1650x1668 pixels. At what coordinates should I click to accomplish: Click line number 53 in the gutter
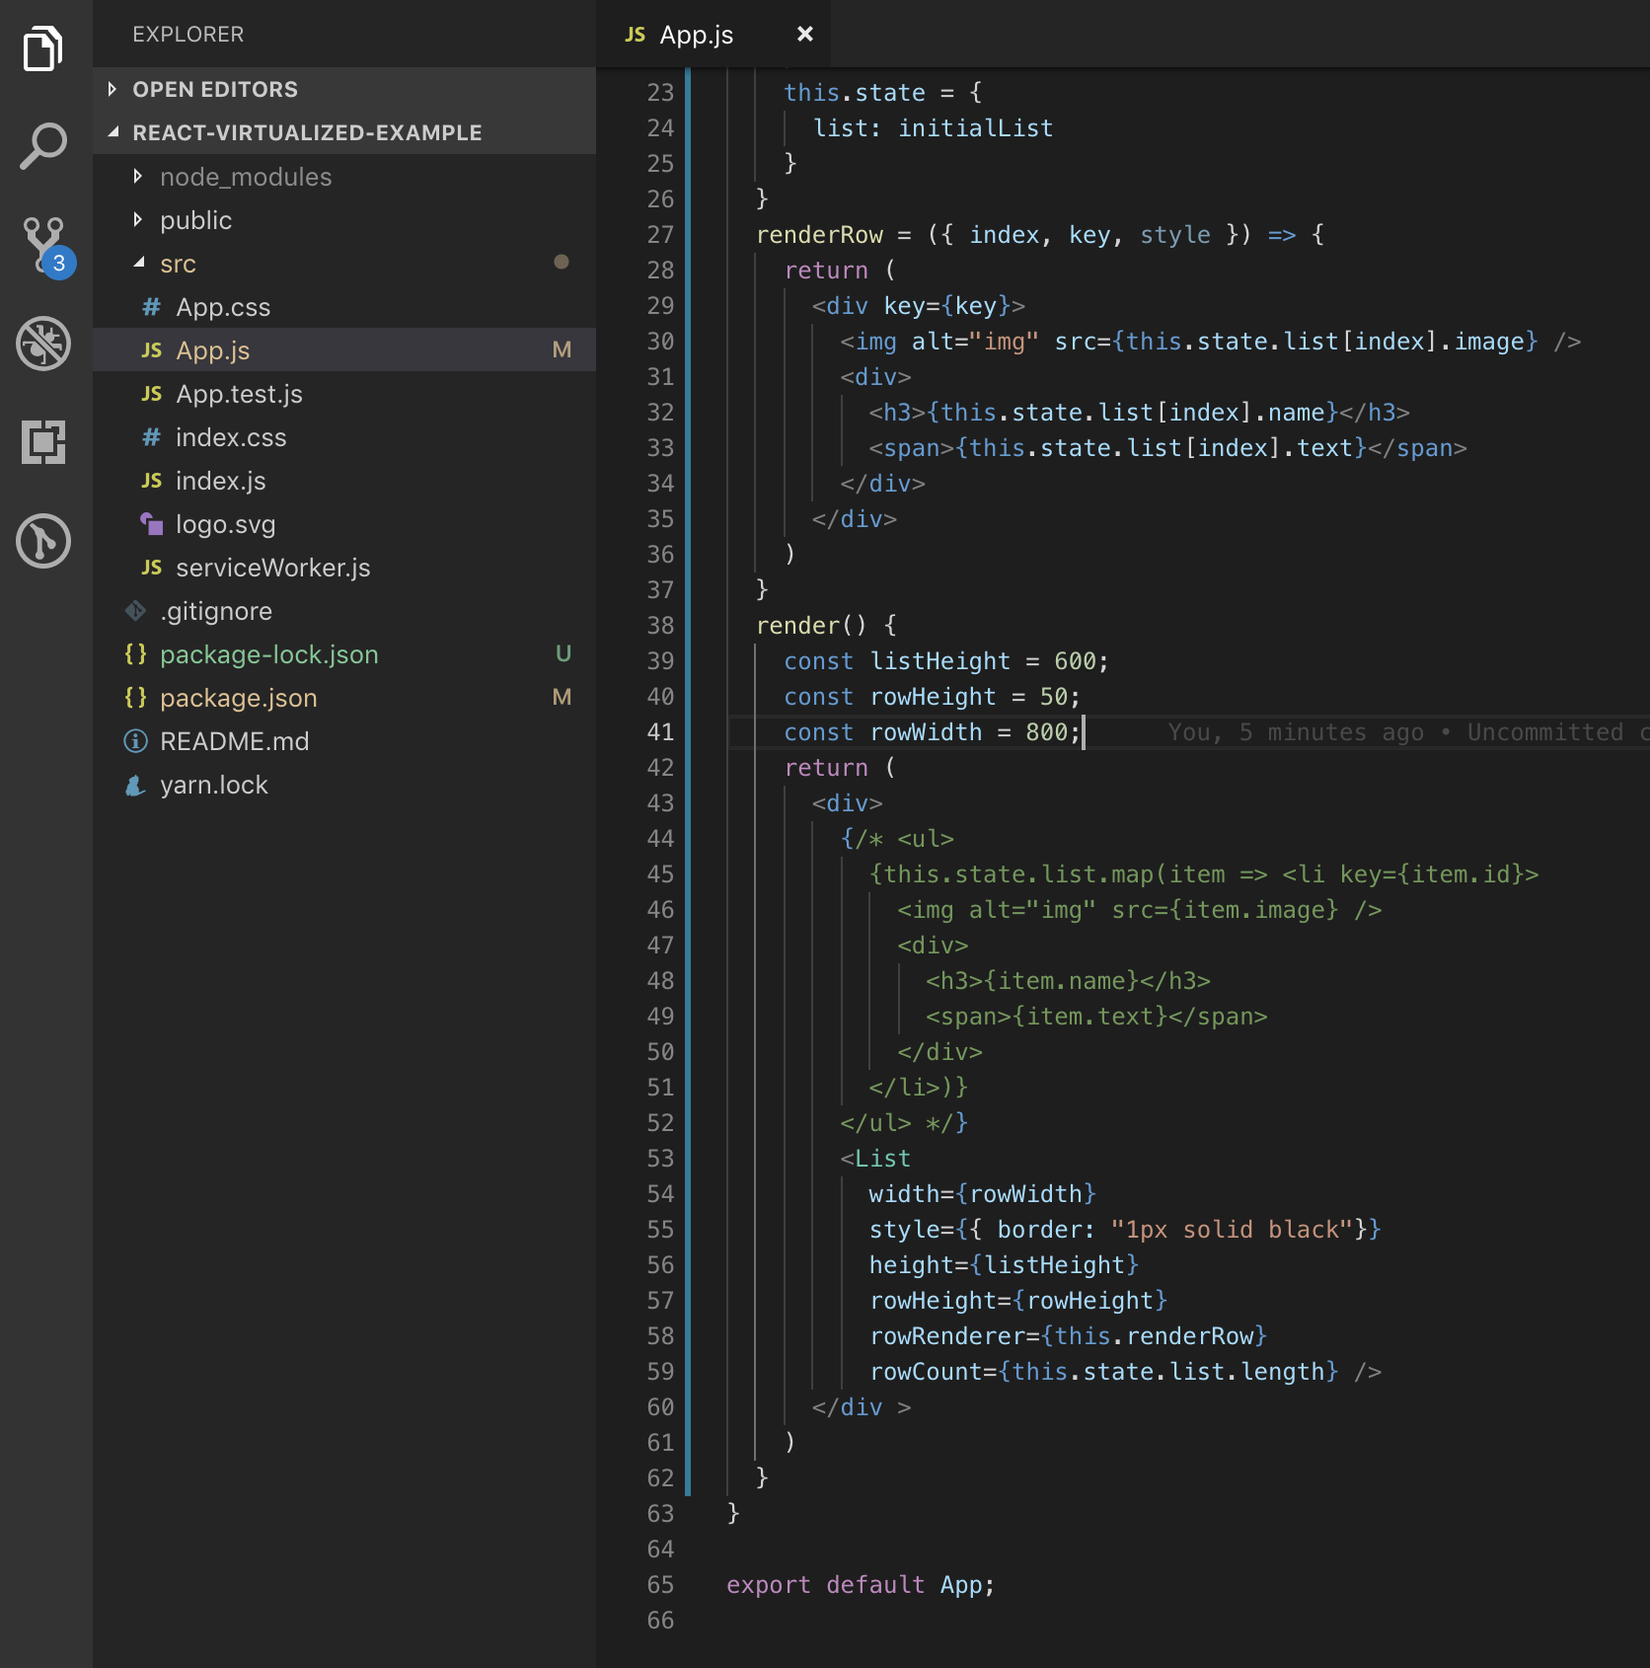point(660,1158)
